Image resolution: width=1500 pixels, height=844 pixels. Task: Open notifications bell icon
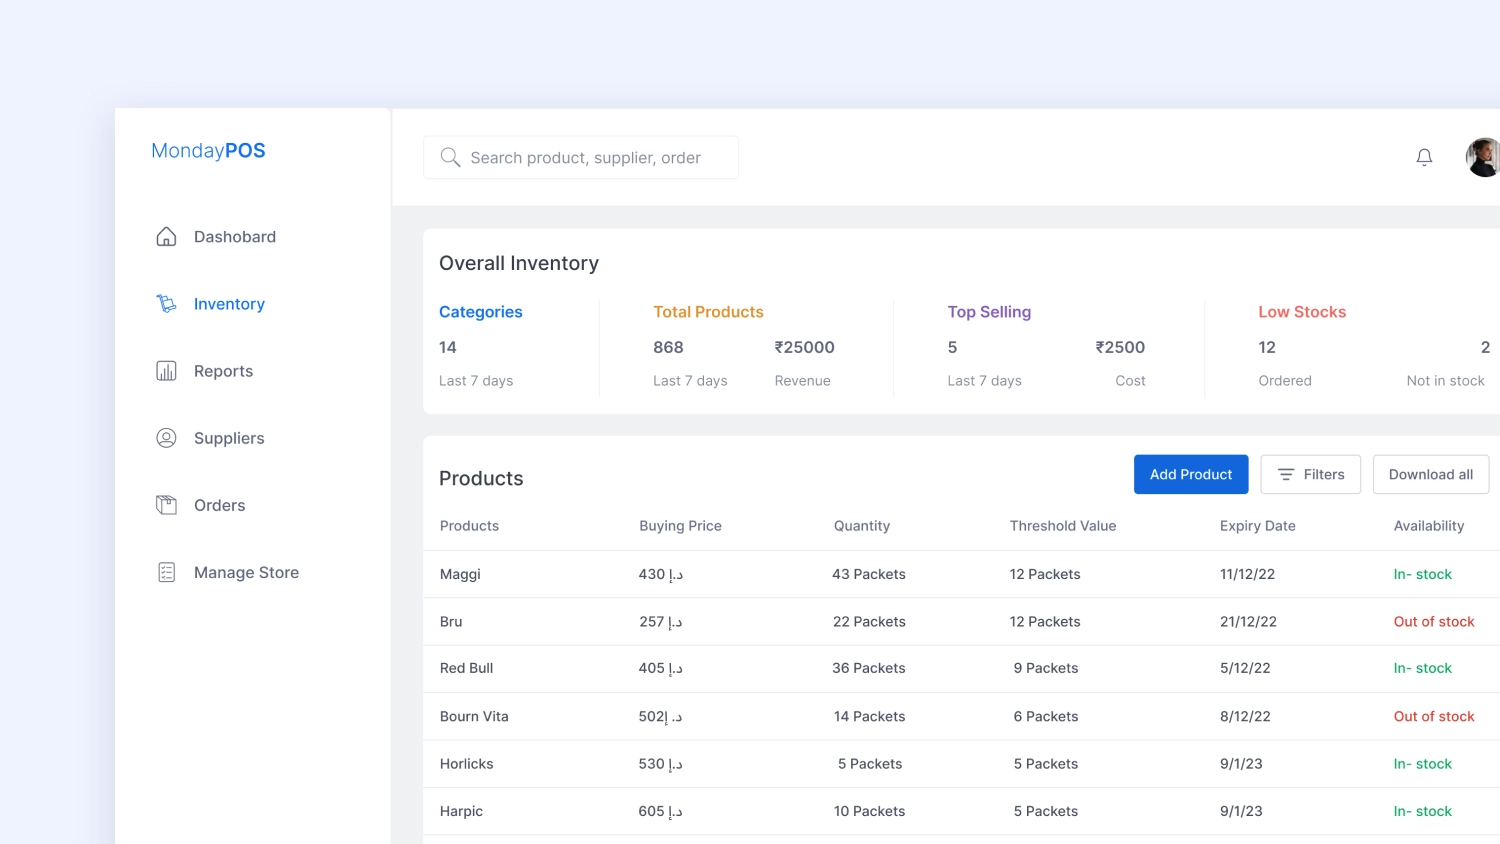click(1424, 157)
